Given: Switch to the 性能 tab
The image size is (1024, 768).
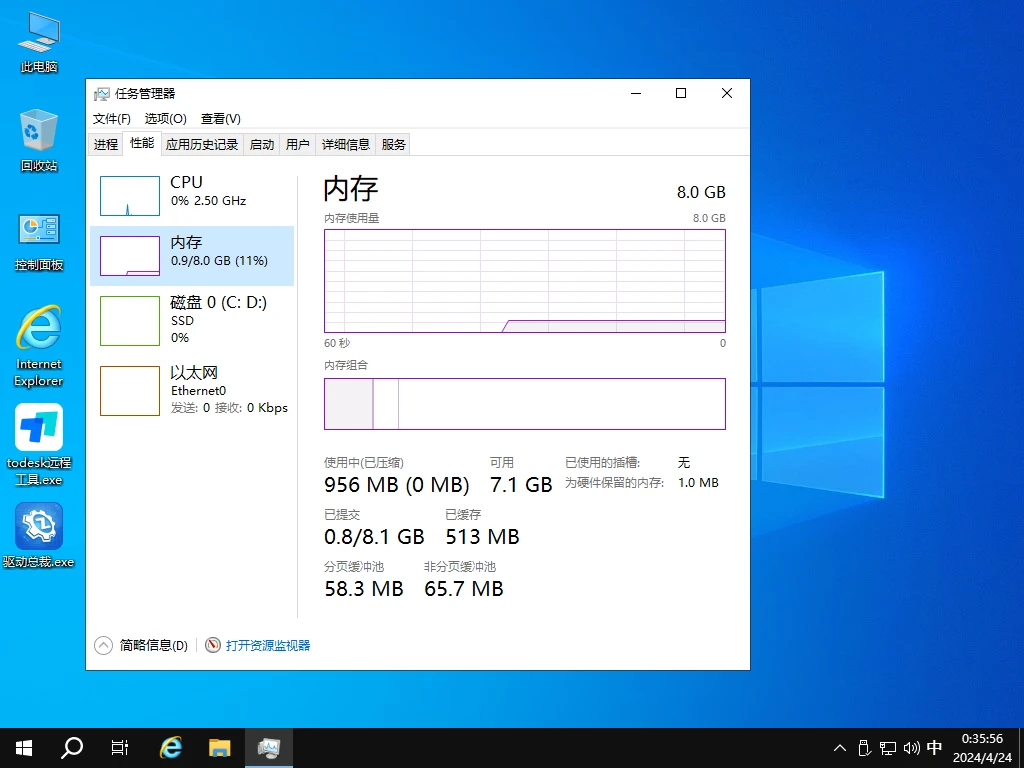Looking at the screenshot, I should [142, 143].
